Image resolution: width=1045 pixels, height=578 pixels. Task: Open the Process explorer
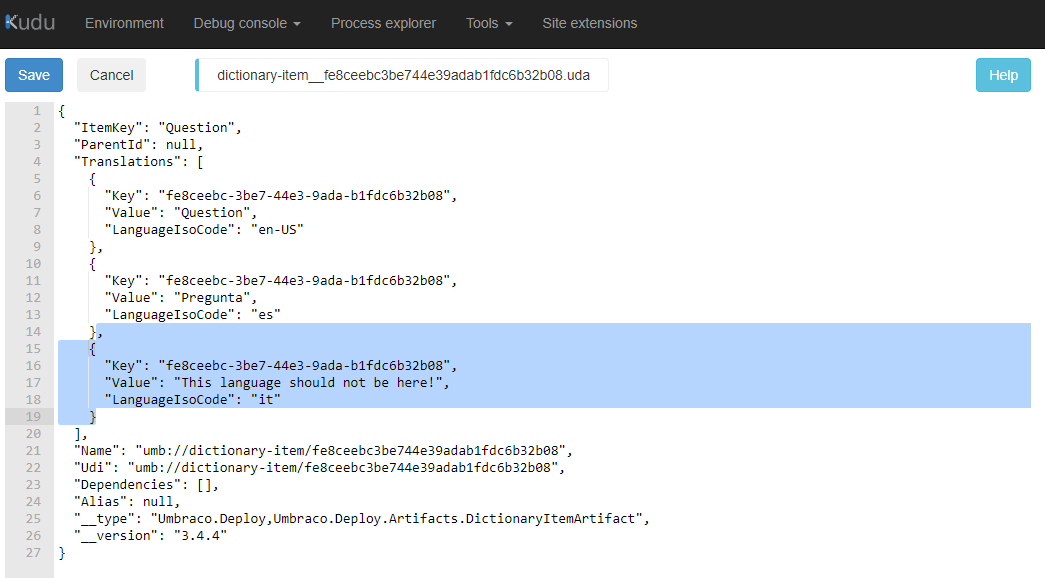(383, 22)
